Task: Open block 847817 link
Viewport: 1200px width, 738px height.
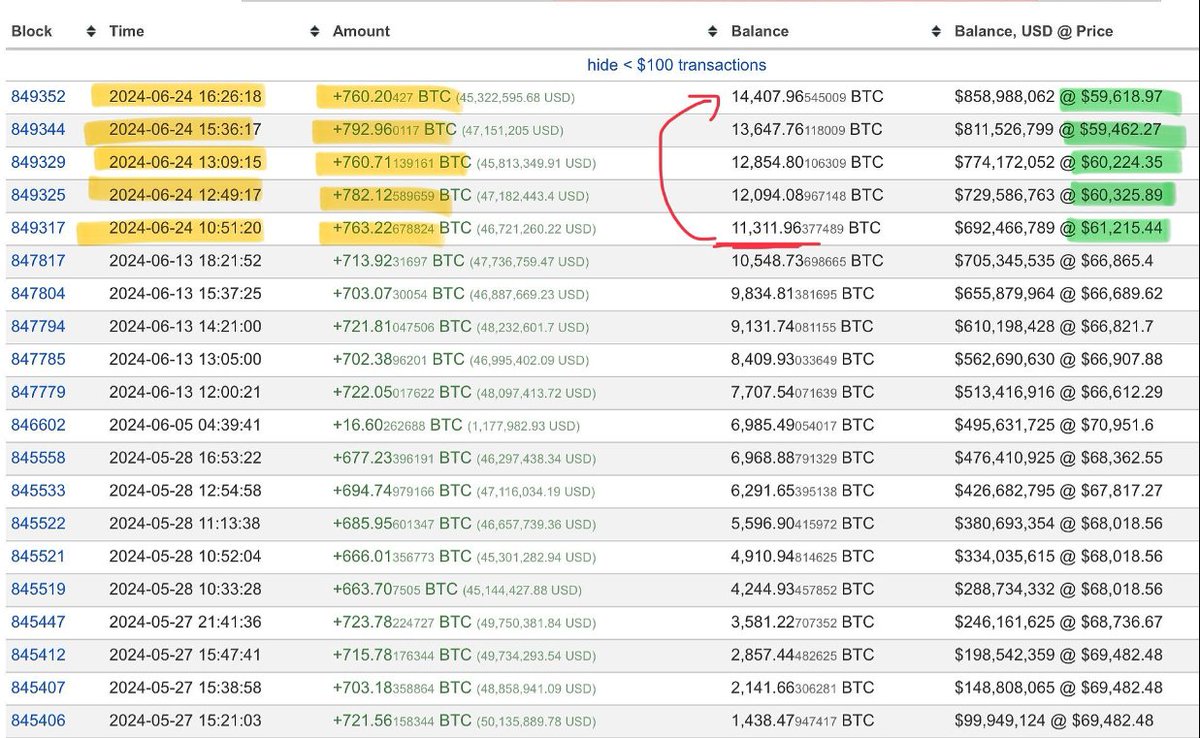Action: pos(38,261)
